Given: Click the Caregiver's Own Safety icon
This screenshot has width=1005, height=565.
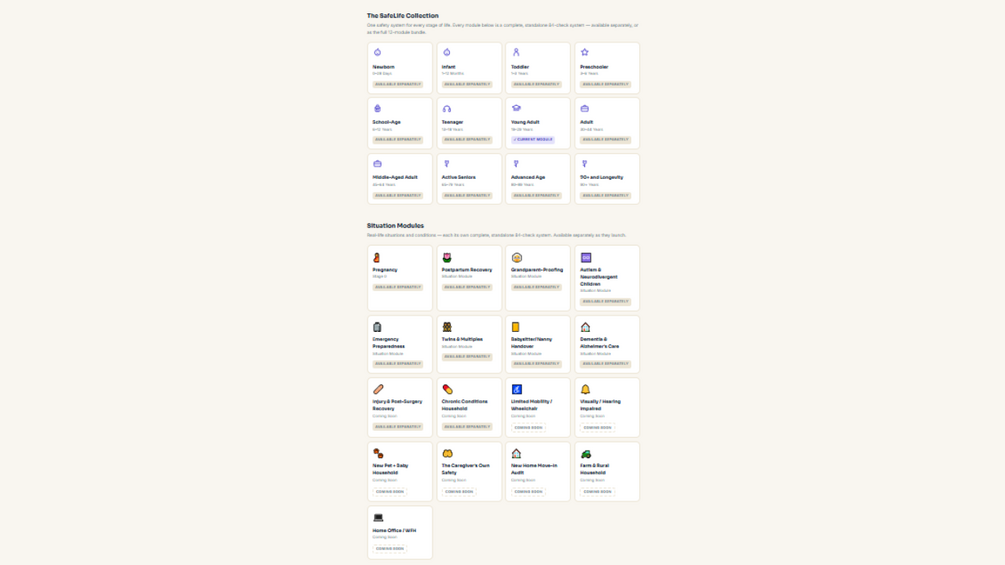Looking at the screenshot, I should [x=447, y=453].
